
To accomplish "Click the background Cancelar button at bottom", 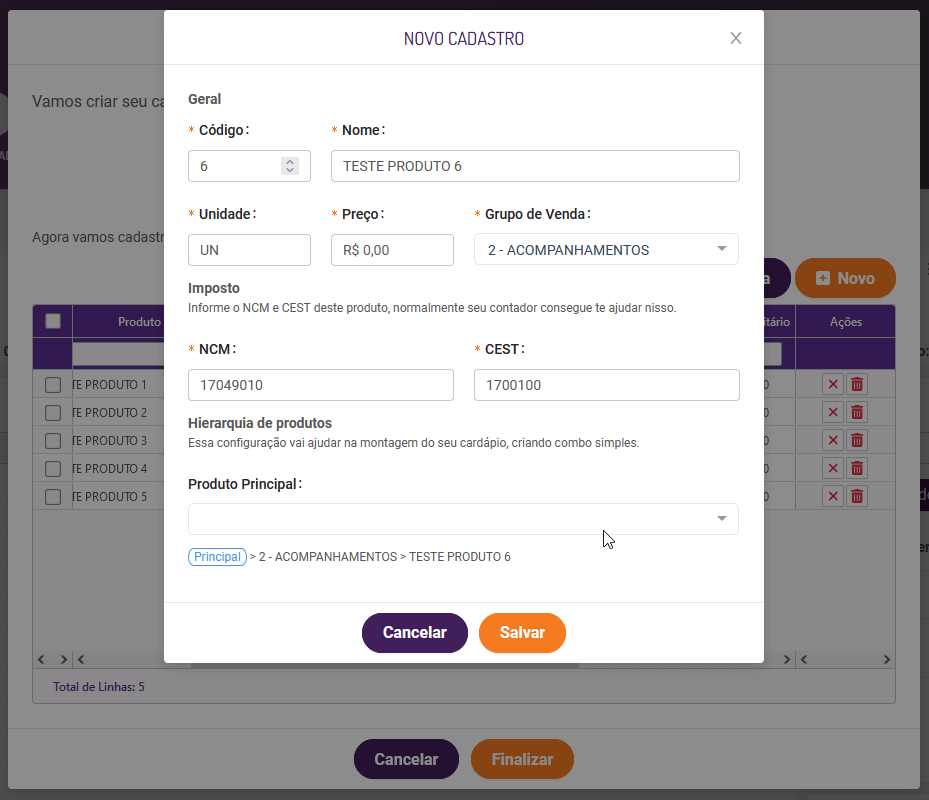I will (406, 759).
